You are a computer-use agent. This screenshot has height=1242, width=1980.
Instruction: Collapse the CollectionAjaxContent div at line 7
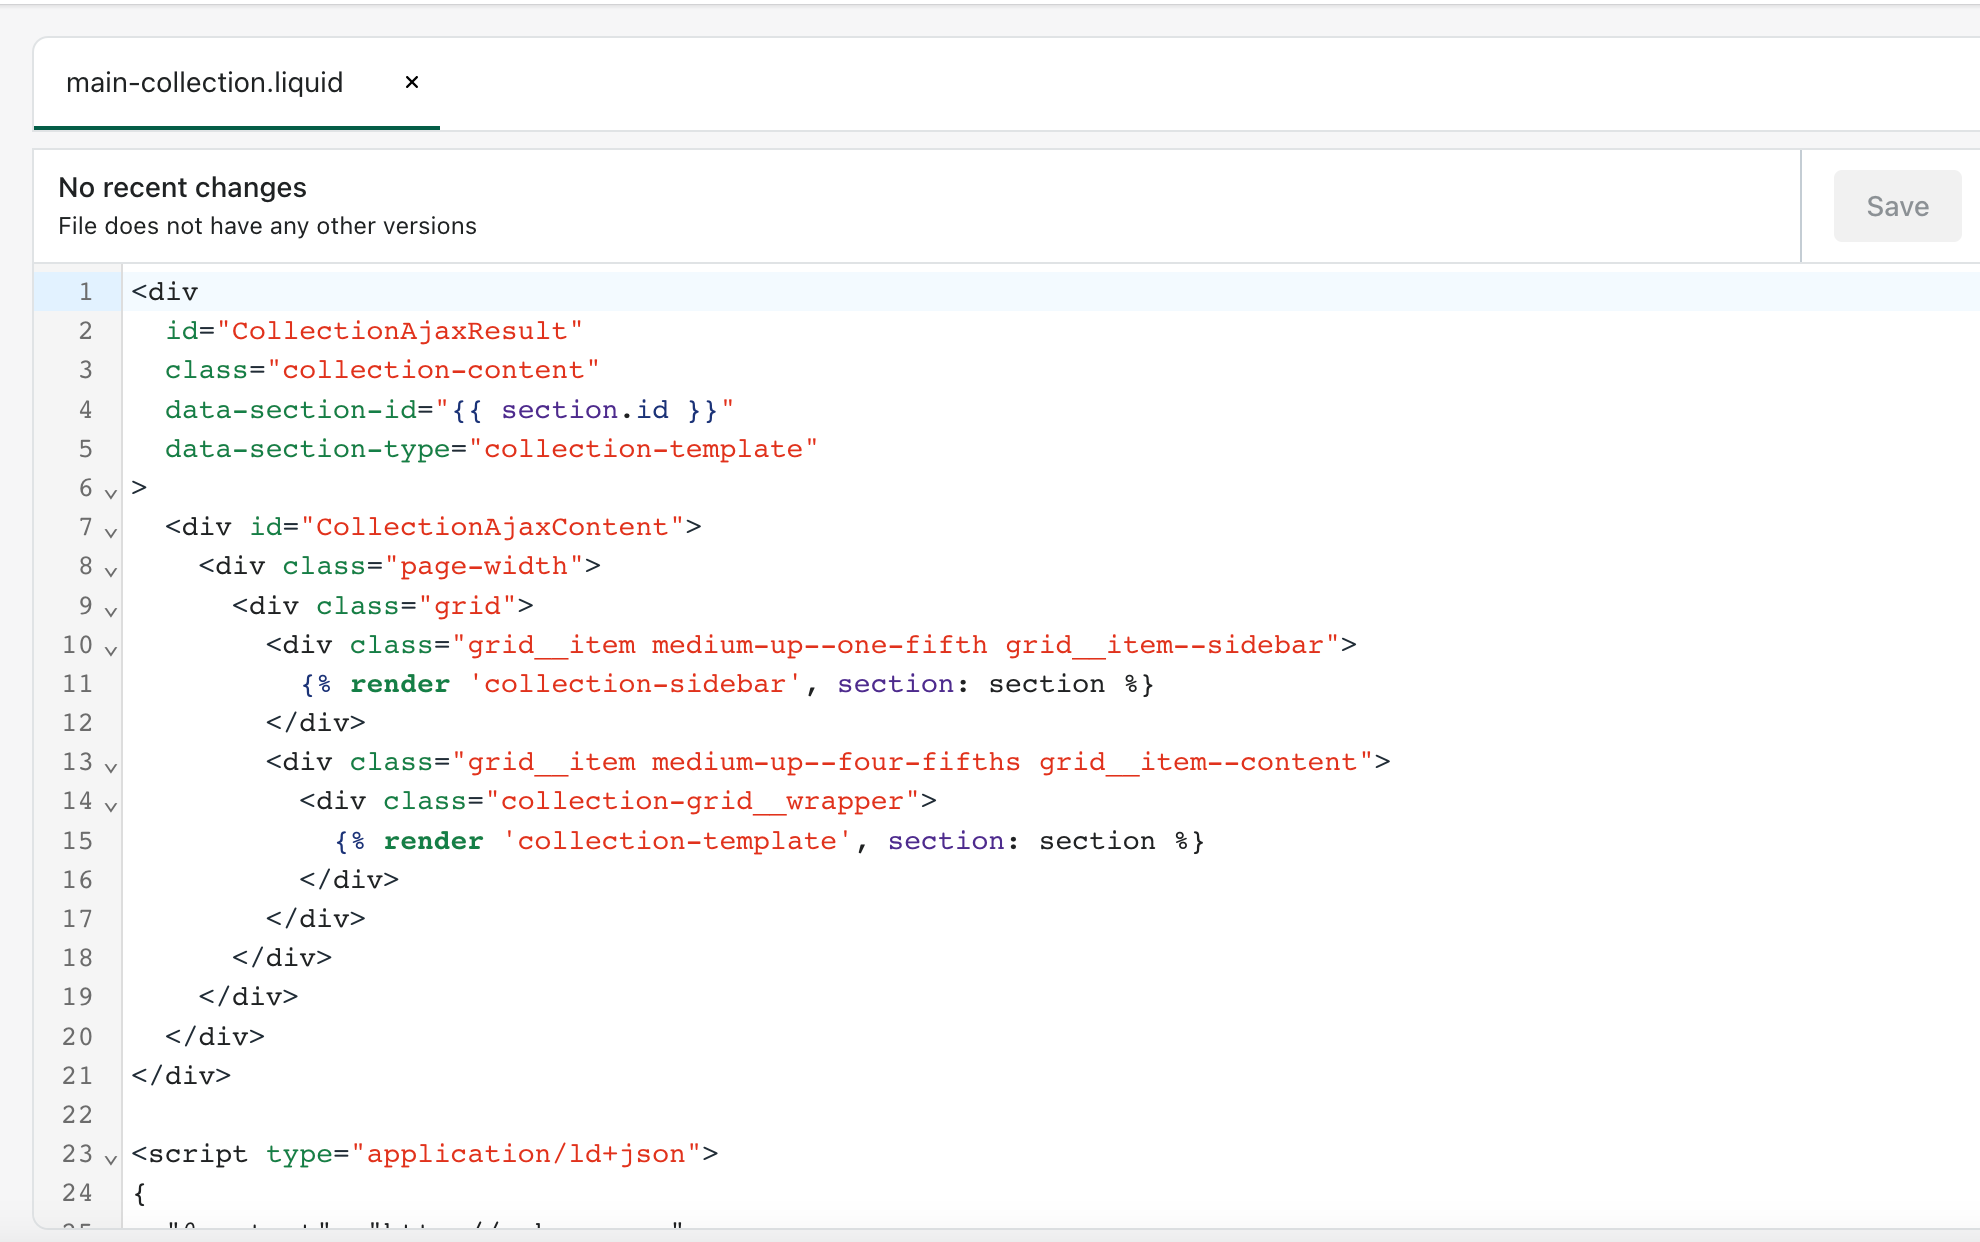click(x=111, y=531)
